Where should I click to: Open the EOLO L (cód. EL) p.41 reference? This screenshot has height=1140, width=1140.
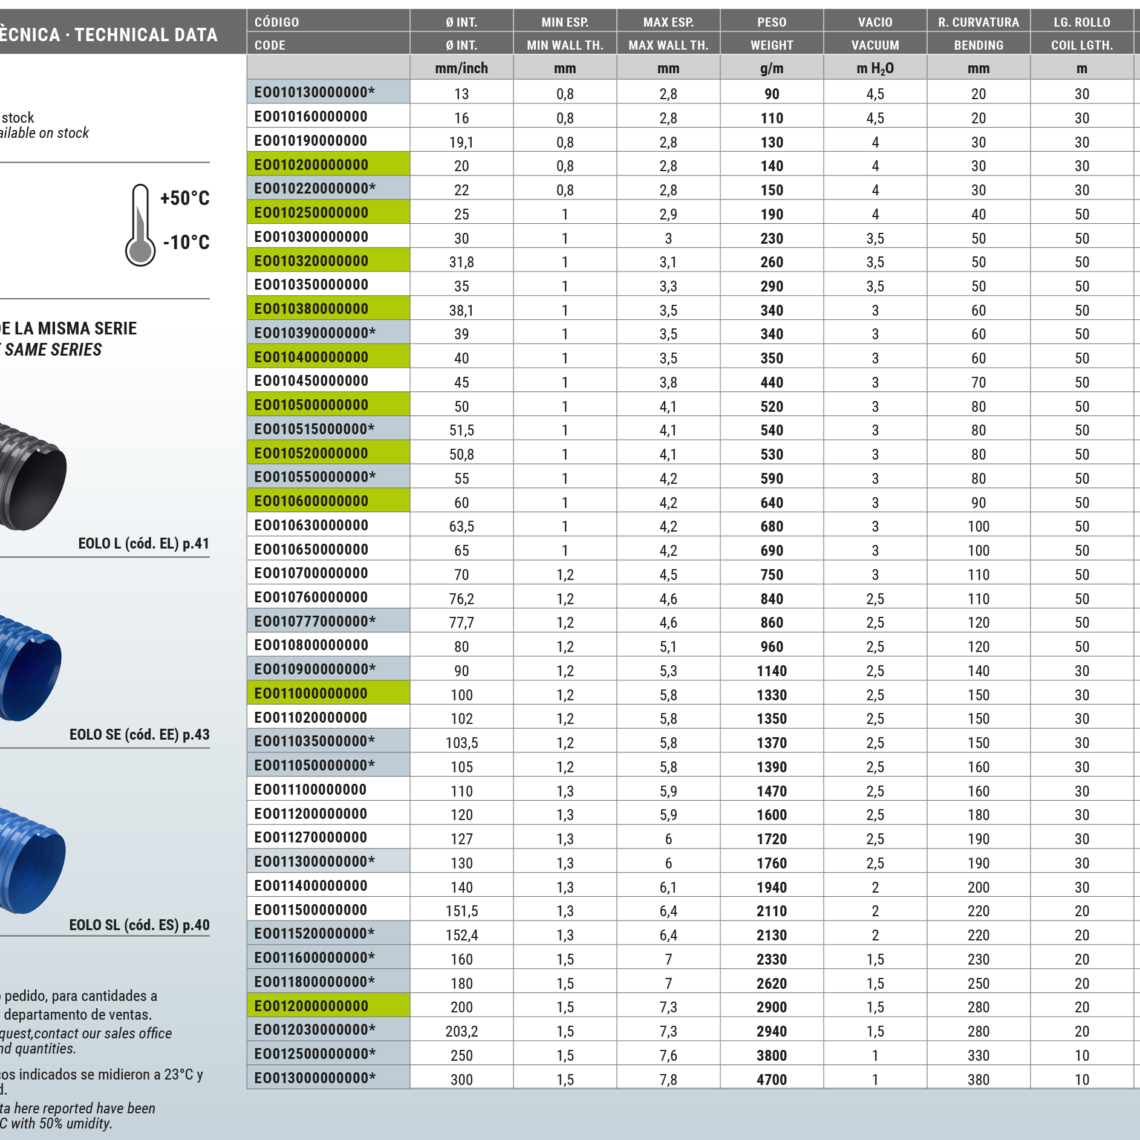pos(143,544)
